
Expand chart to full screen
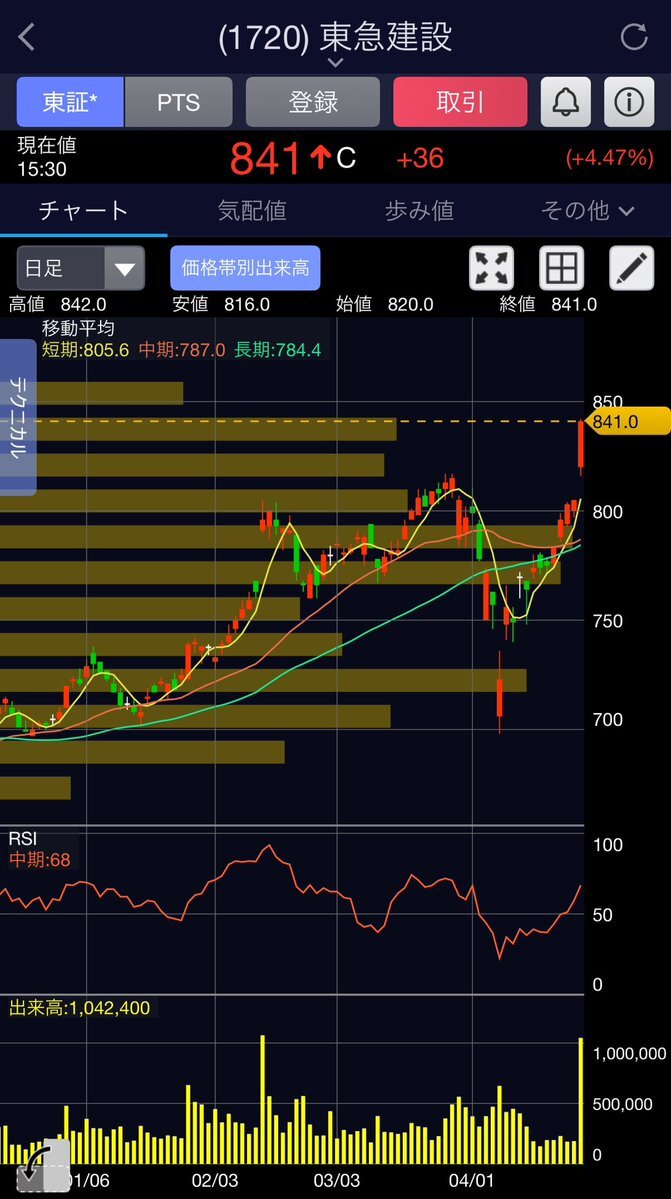491,268
